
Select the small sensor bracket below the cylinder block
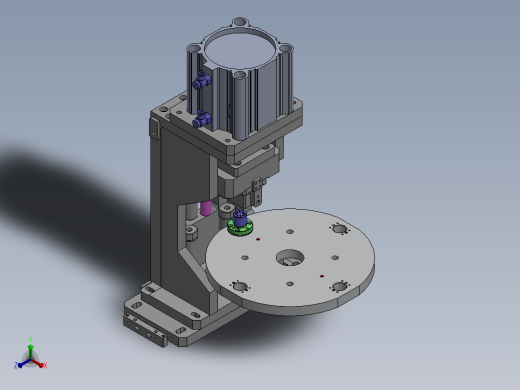(x=257, y=192)
